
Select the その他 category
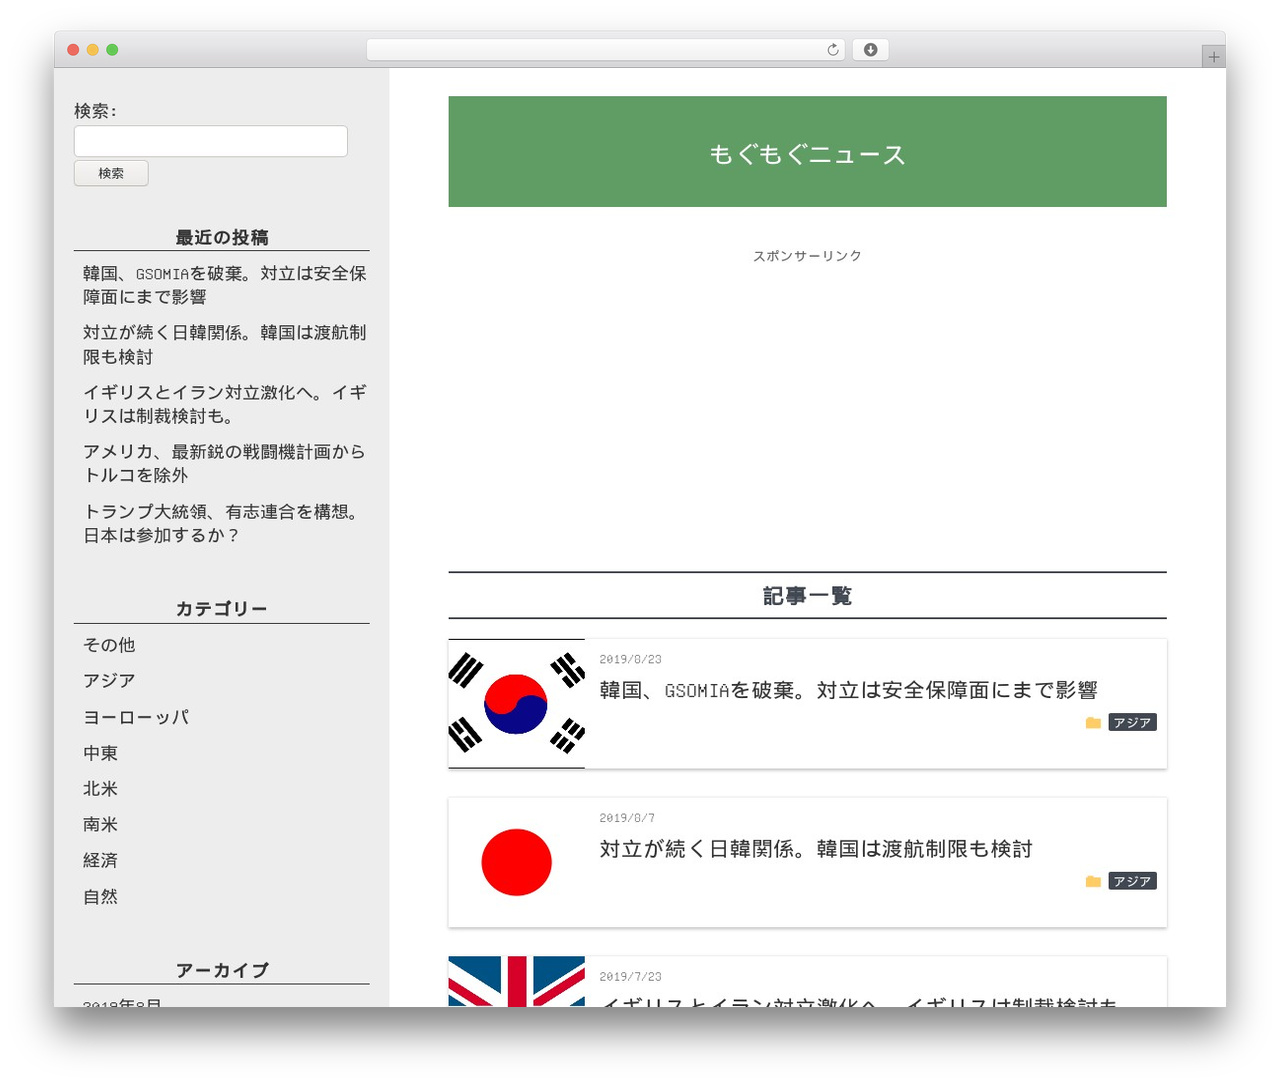coord(109,645)
